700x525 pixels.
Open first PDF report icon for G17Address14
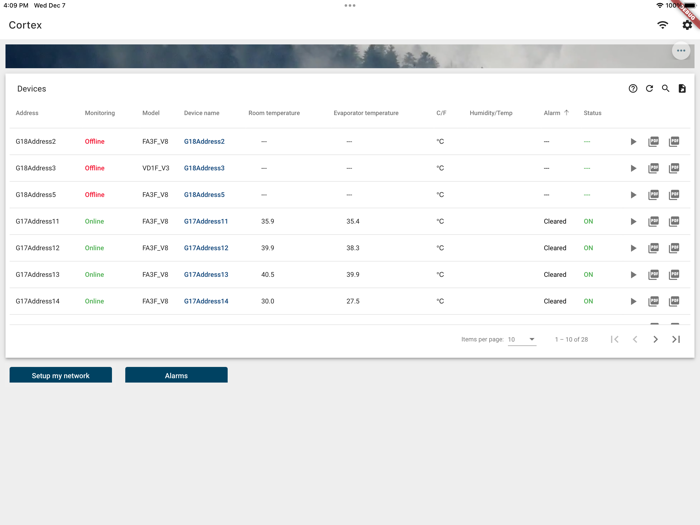click(x=654, y=301)
